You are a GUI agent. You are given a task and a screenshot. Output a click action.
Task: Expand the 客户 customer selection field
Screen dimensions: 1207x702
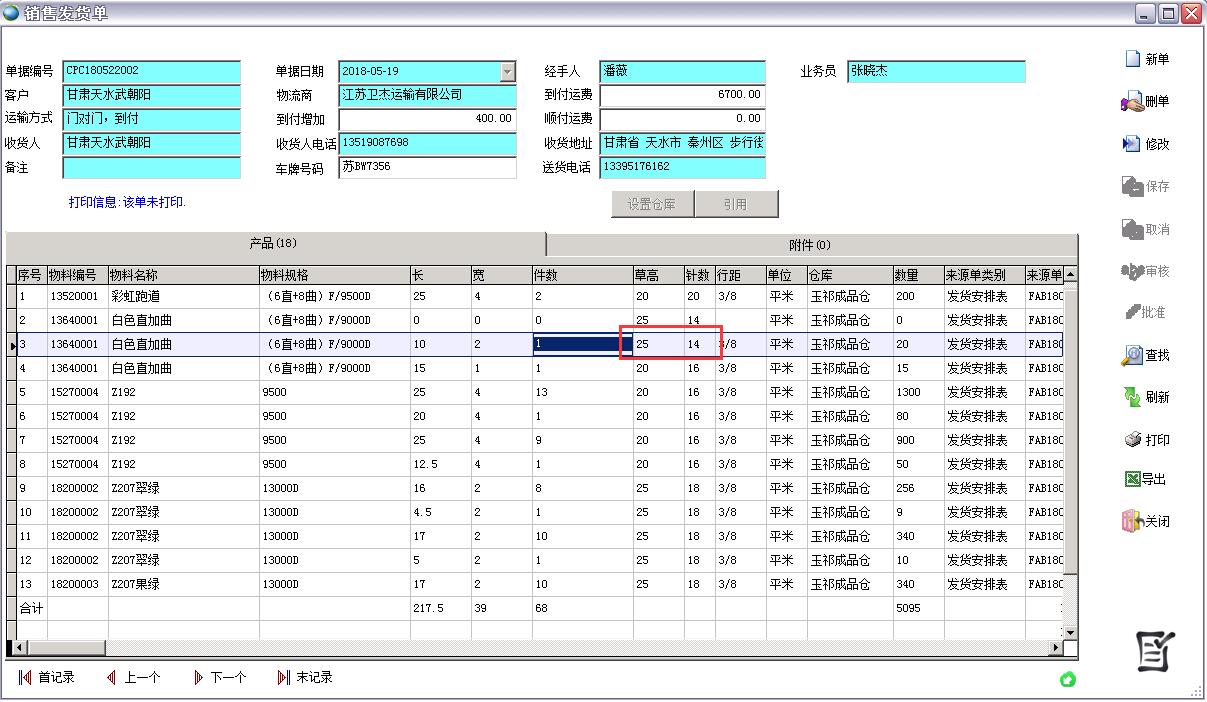pos(150,96)
